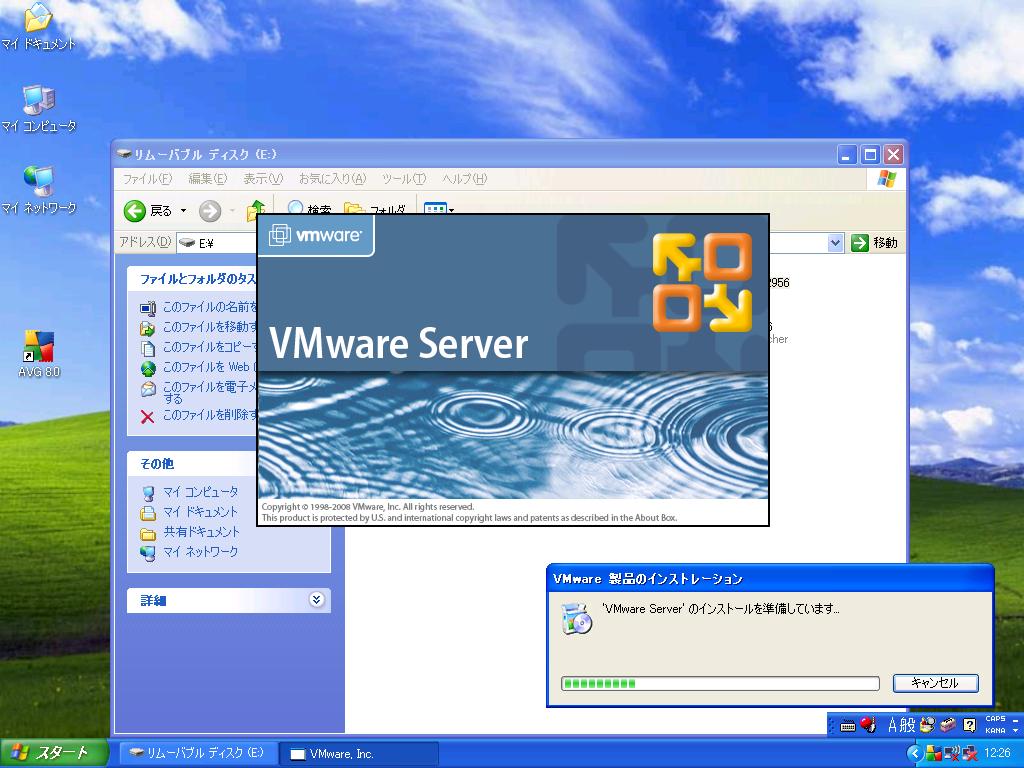Click the 移動 Go button
This screenshot has height=768, width=1024.
pyautogui.click(x=875, y=243)
